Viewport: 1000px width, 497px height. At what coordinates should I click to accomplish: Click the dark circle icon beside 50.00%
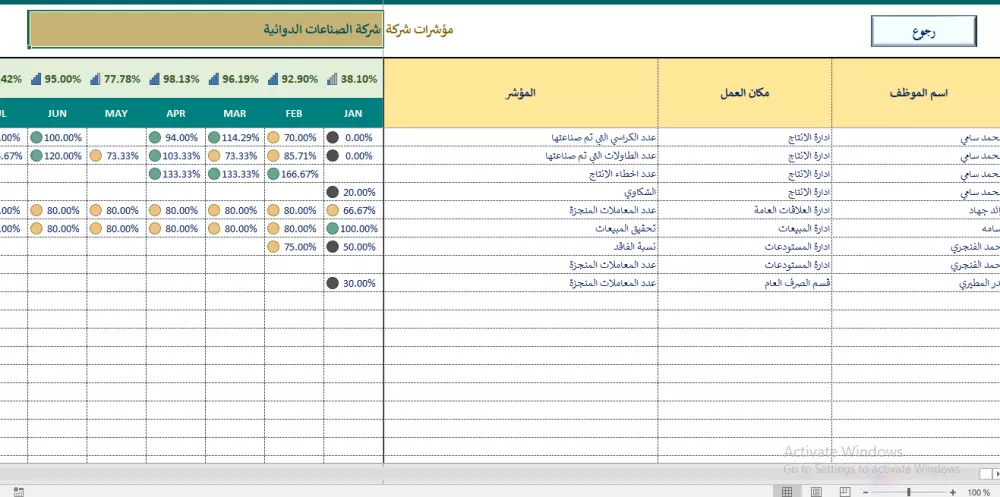332,247
